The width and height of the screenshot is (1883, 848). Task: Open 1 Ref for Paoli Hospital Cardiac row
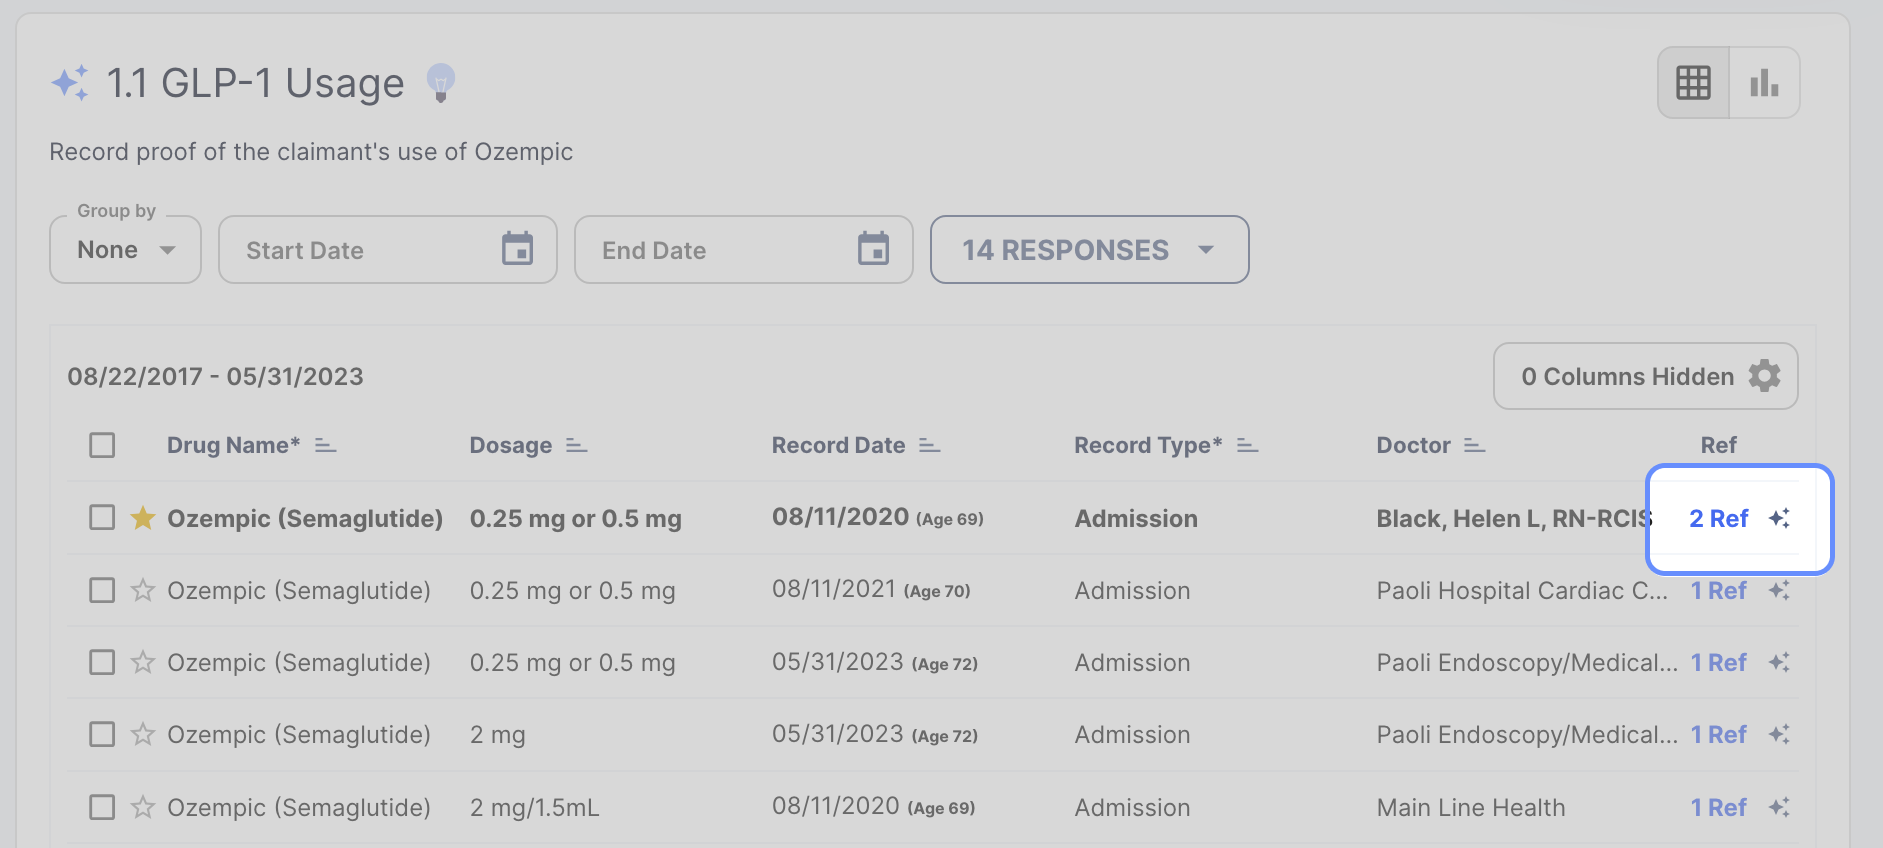[1719, 590]
